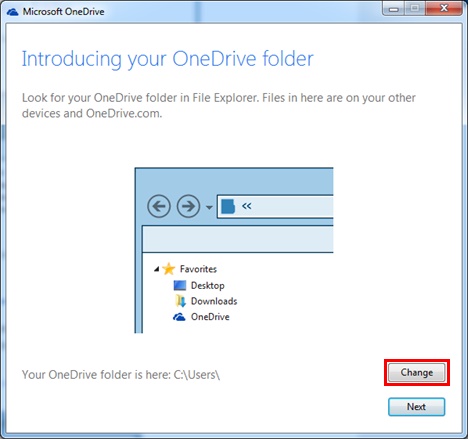The width and height of the screenshot is (469, 440).
Task: Click the OneDrive cloud icon in Favorites
Action: (179, 317)
